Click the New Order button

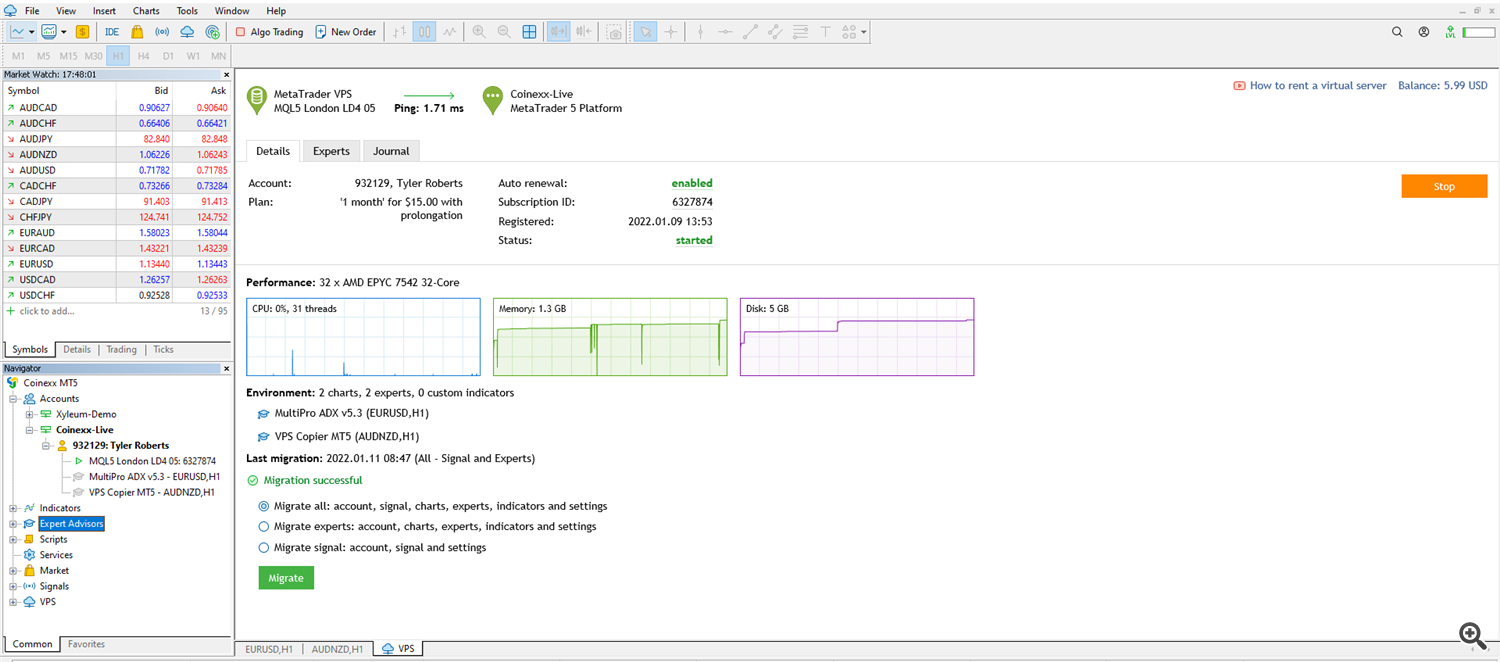(346, 32)
